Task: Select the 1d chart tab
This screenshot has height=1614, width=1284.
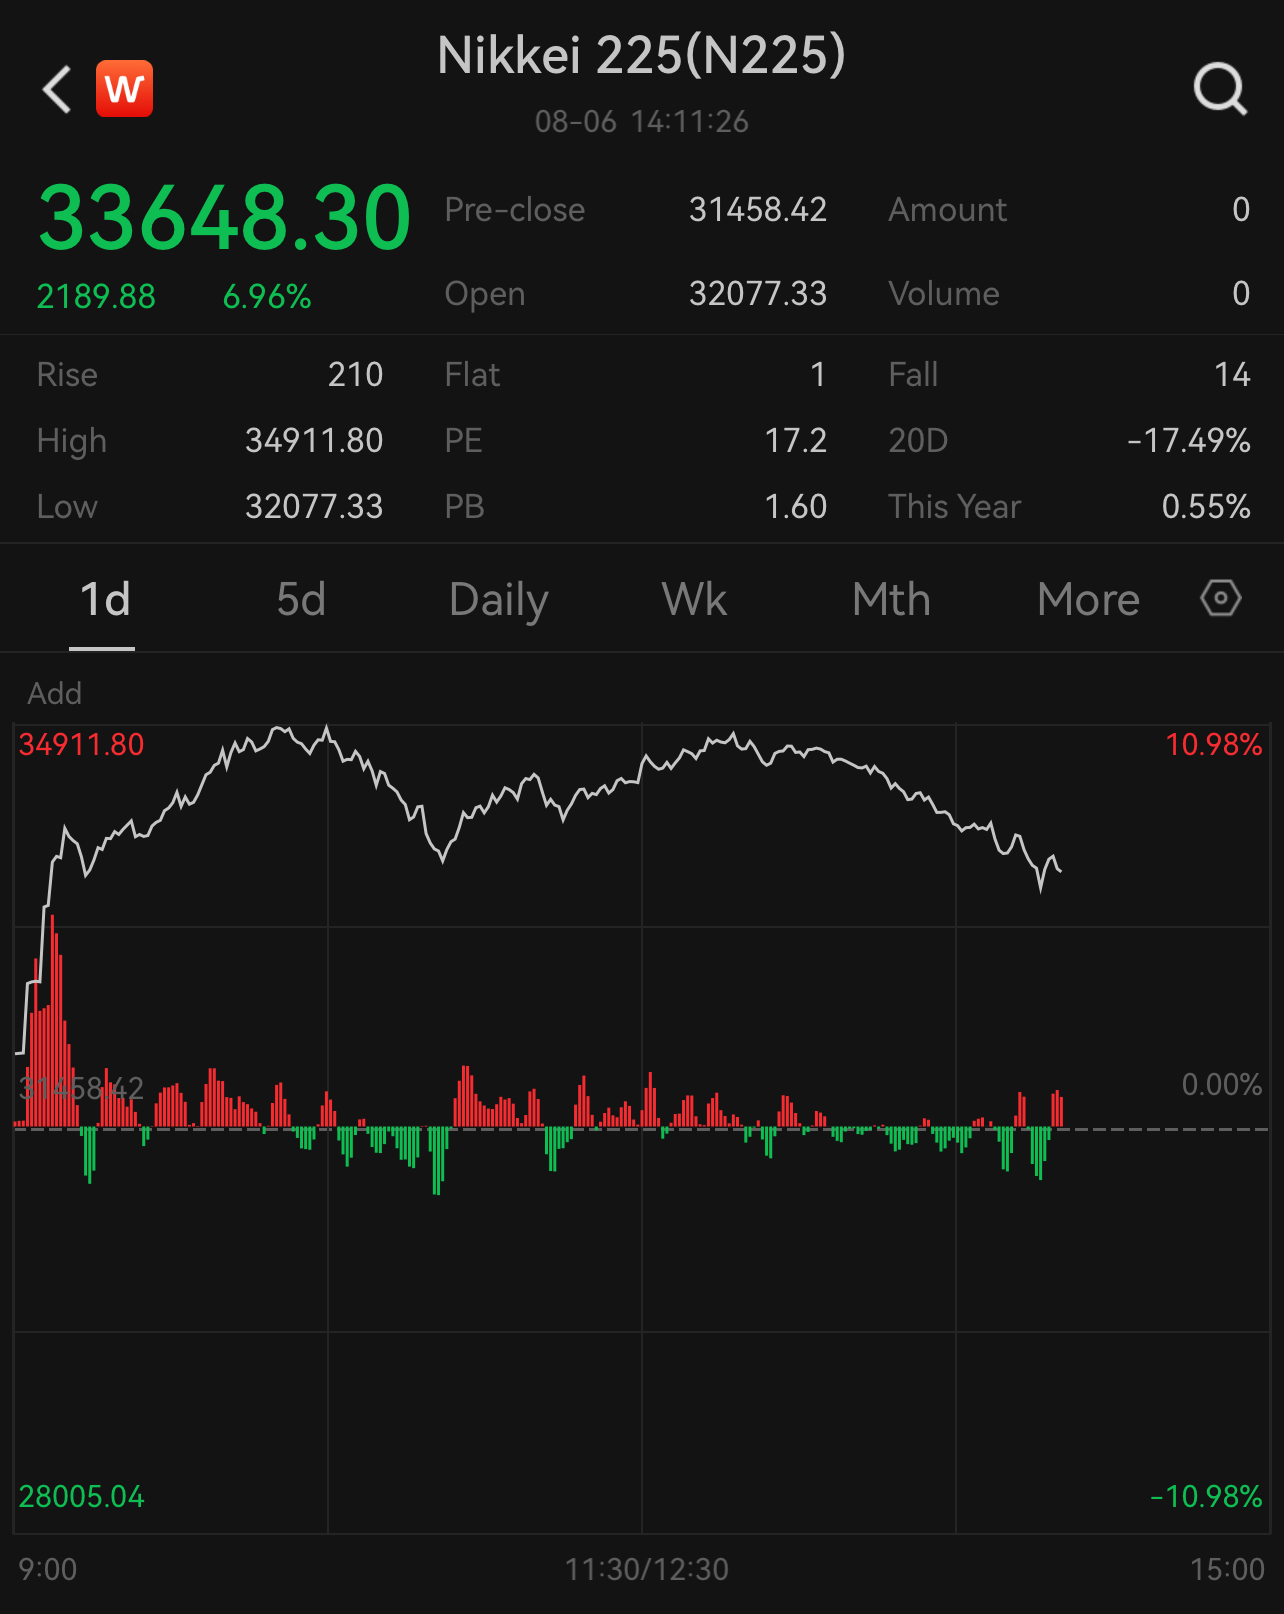Action: click(104, 600)
